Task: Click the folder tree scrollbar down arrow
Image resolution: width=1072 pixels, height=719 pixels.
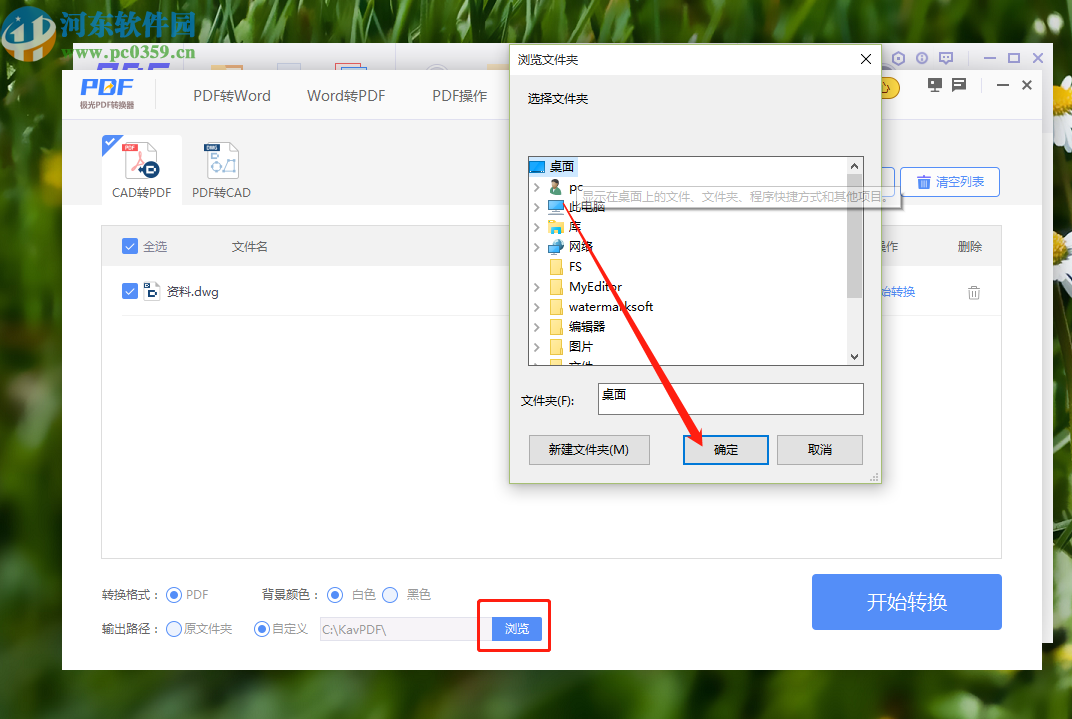Action: click(854, 356)
